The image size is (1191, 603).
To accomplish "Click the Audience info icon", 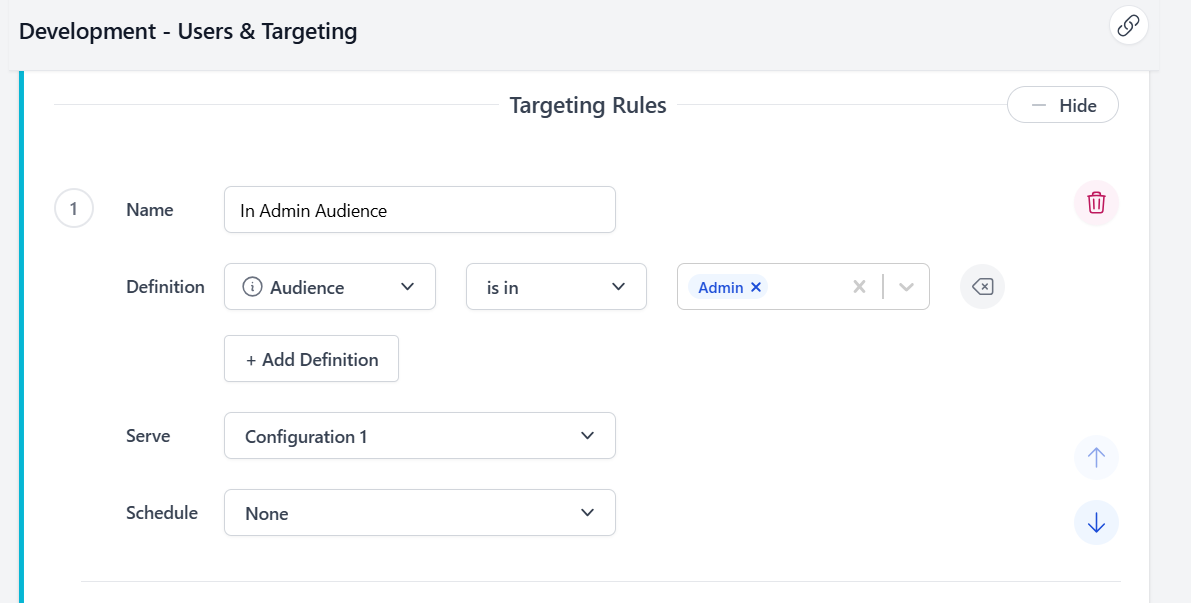I will tap(252, 286).
